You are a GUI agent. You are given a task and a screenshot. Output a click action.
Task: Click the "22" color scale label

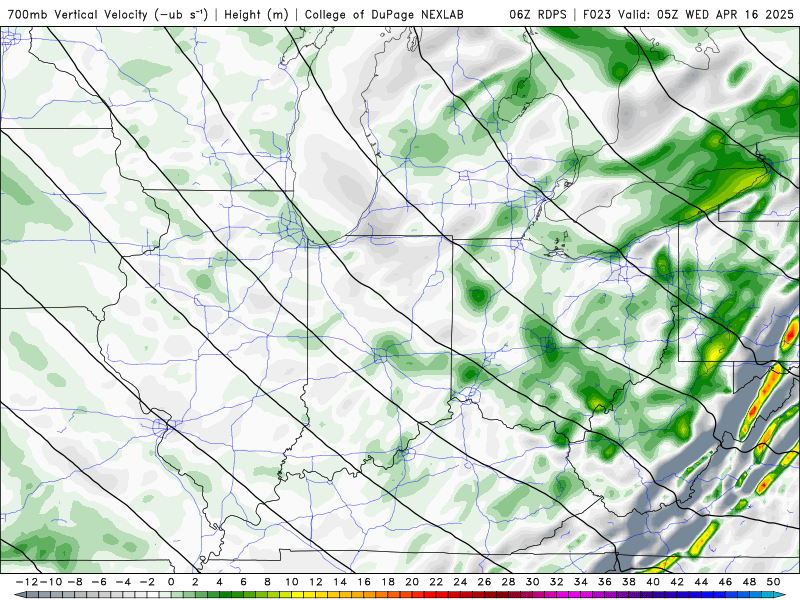pos(436,582)
